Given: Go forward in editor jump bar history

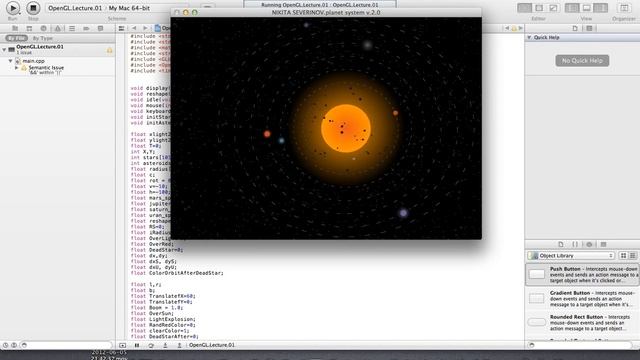Looking at the screenshot, I should [x=145, y=28].
